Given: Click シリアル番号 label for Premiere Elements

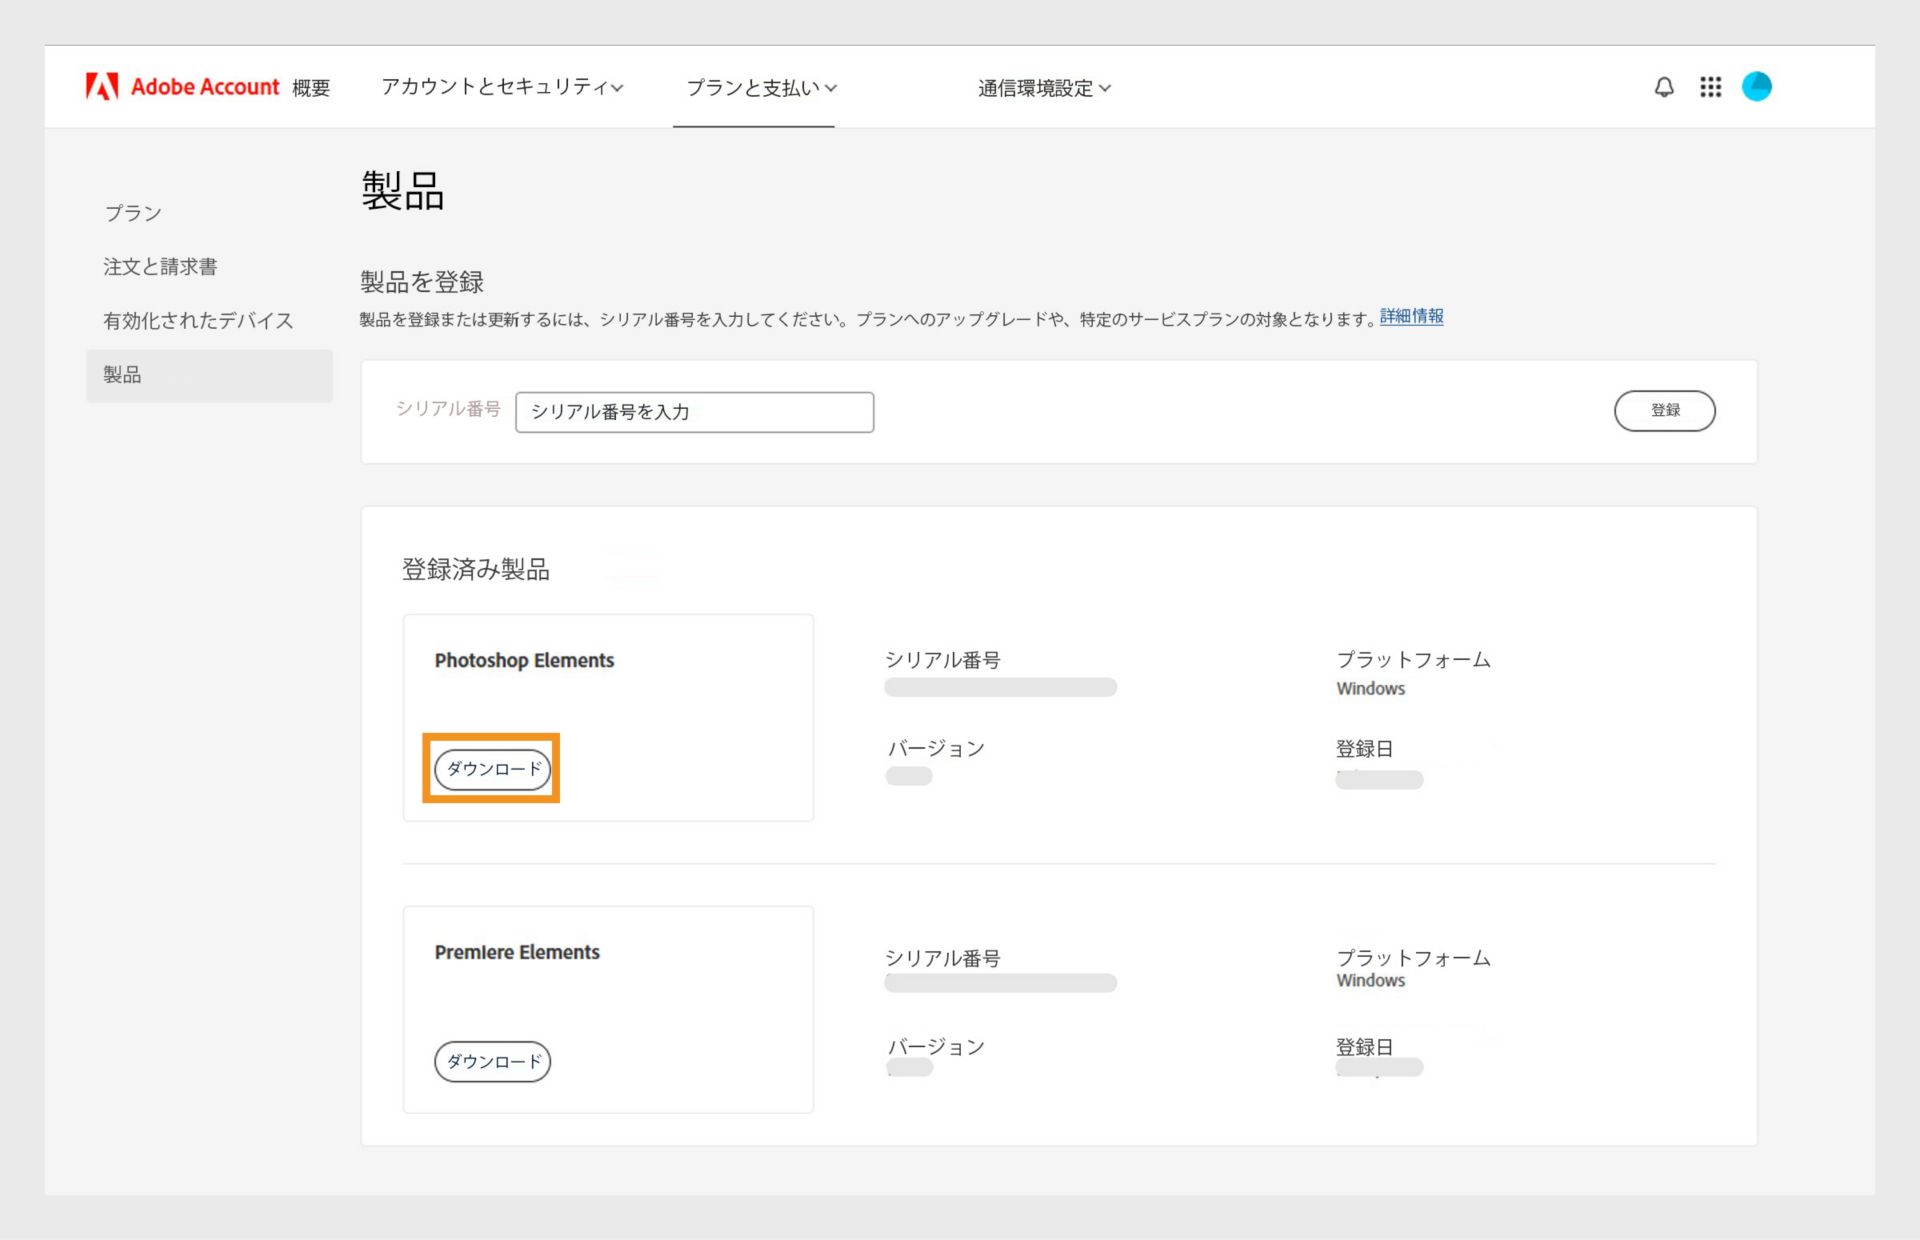Looking at the screenshot, I should (x=942, y=958).
